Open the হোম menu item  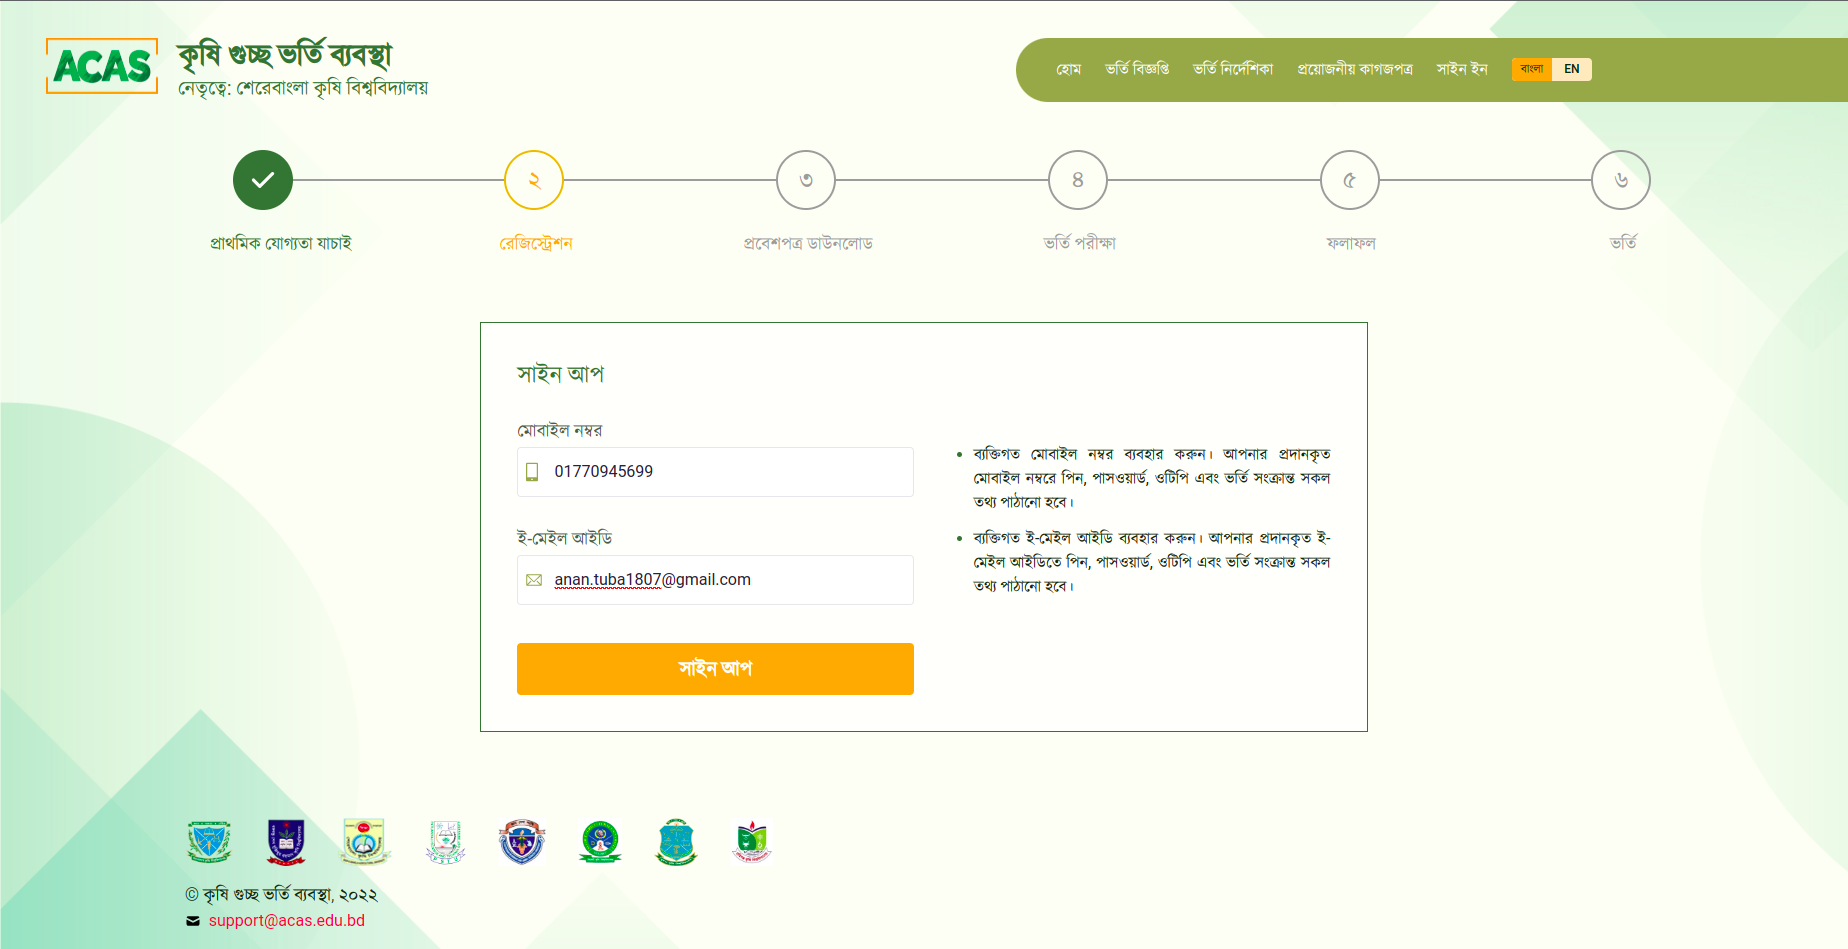click(1068, 69)
